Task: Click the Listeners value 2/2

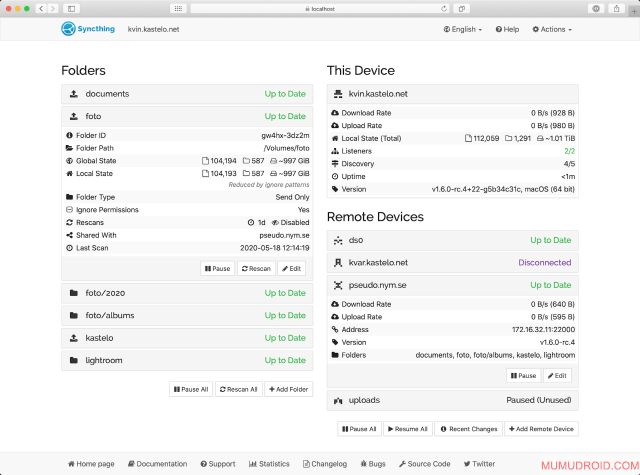Action: tap(569, 151)
